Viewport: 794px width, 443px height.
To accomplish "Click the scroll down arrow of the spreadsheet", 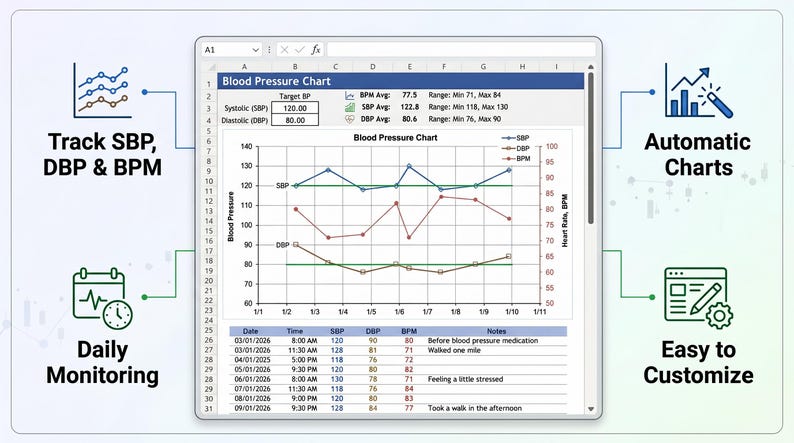I will click(x=590, y=409).
